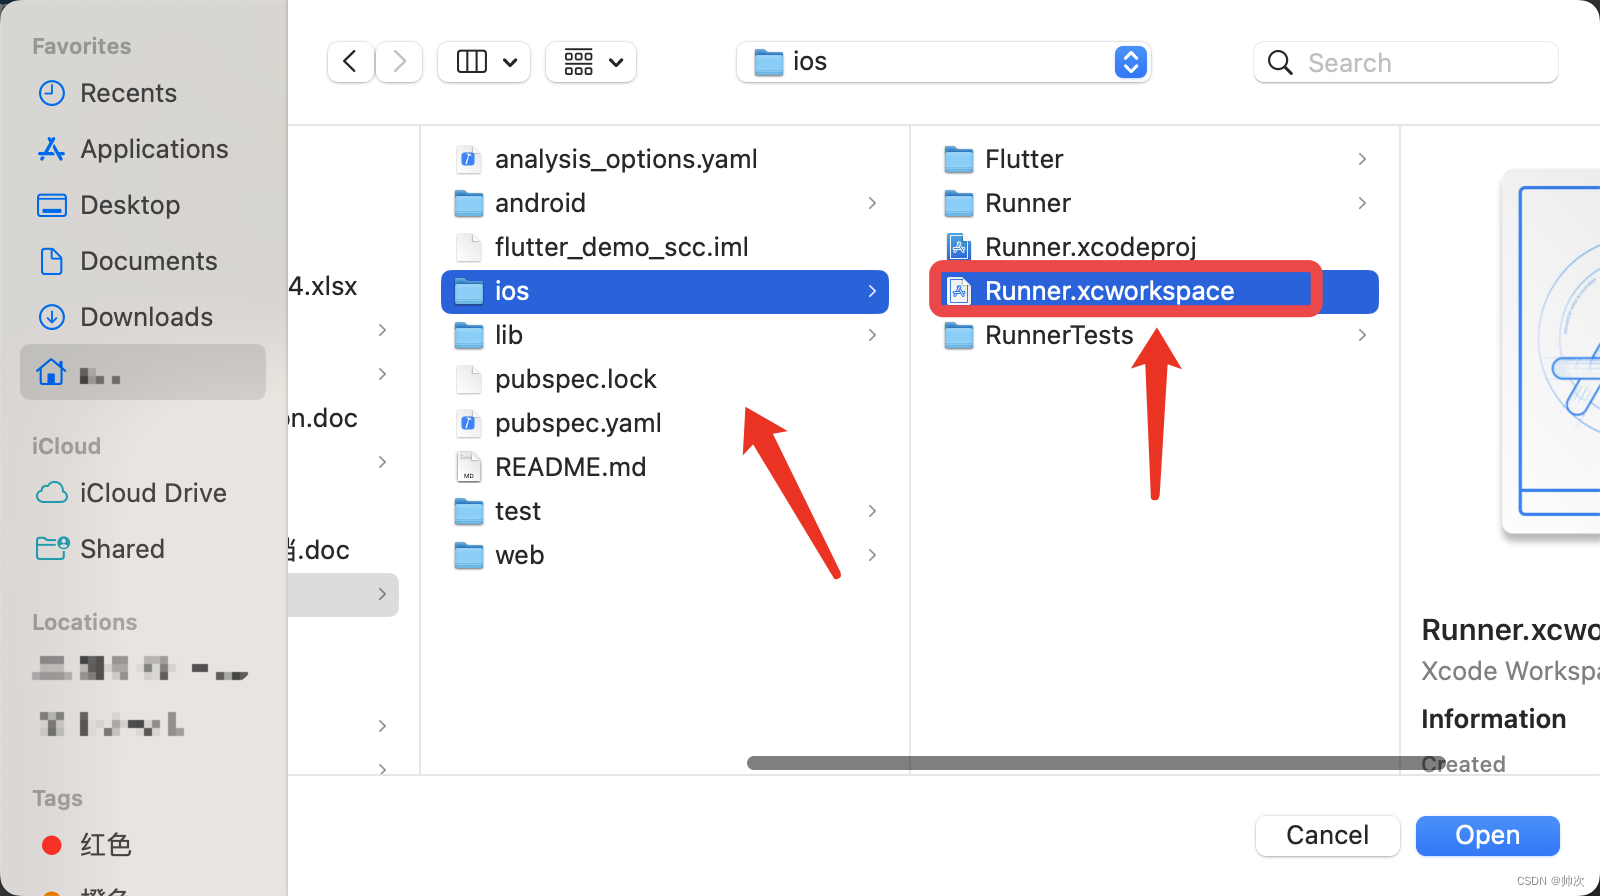Click the Shared folder icon

(x=52, y=548)
